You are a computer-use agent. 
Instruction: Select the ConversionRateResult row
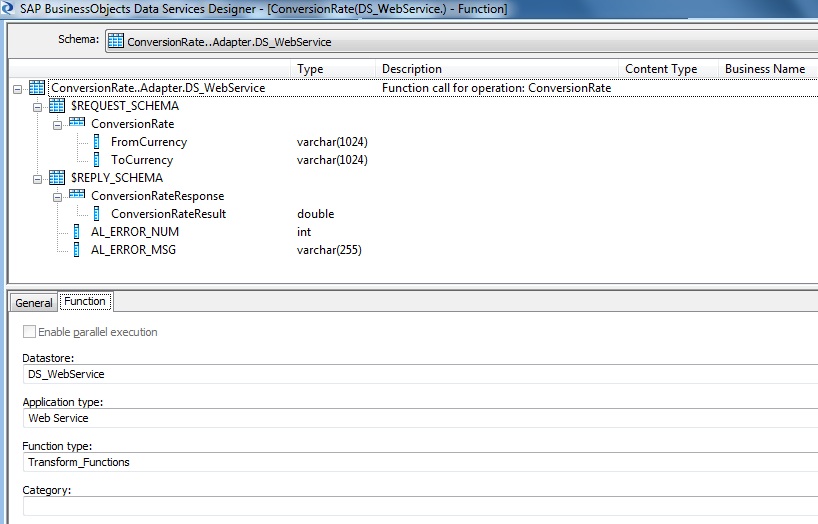point(169,214)
